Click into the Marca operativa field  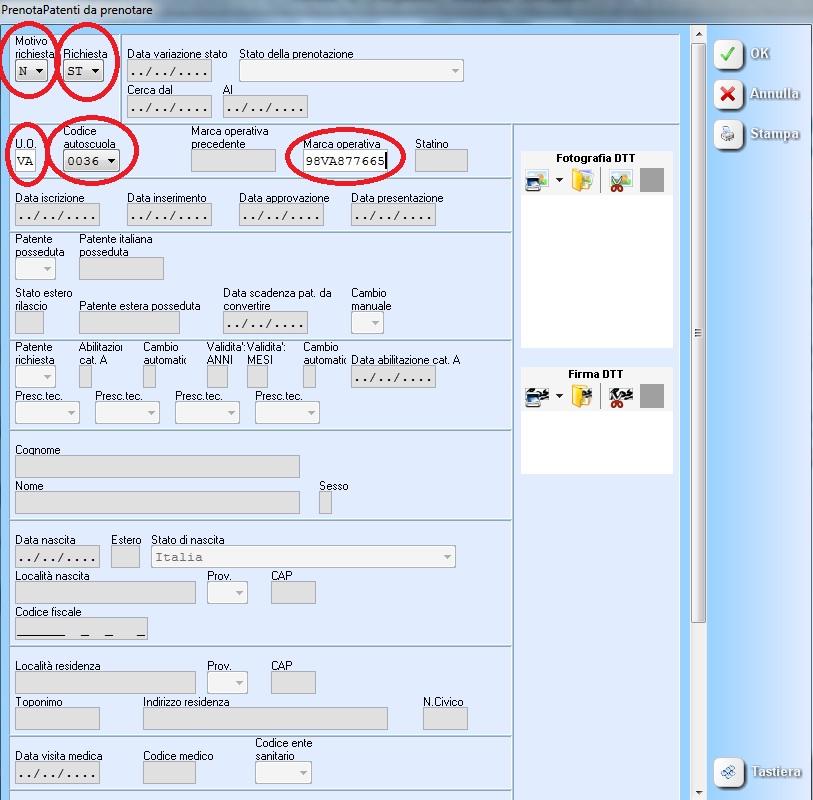click(x=344, y=161)
